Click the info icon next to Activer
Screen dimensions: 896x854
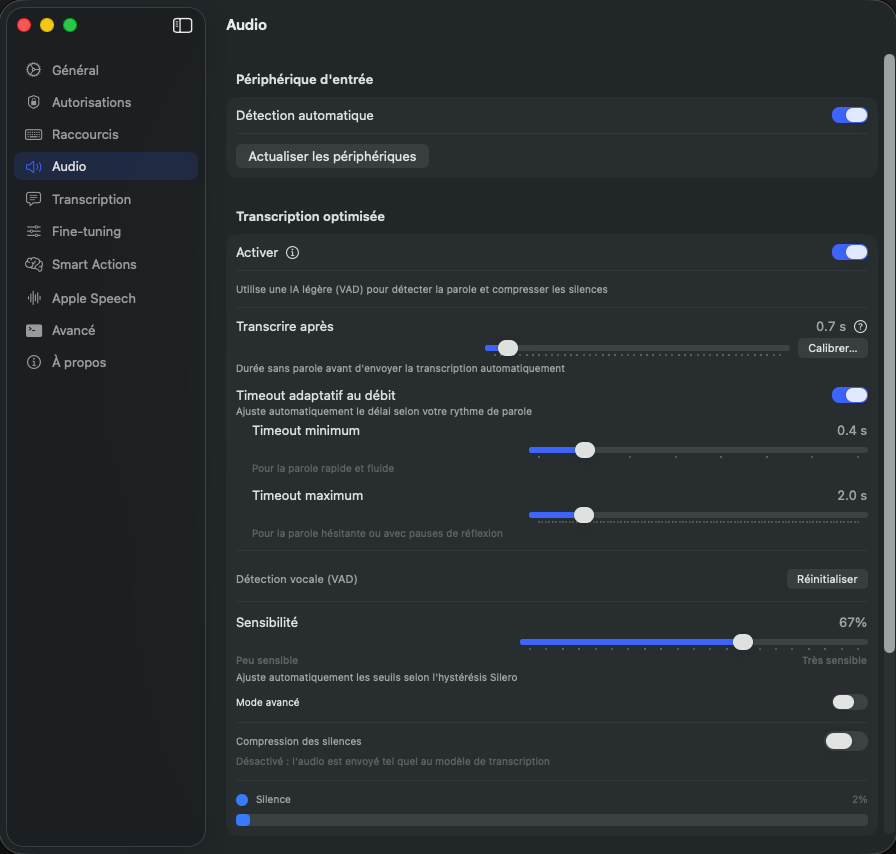coord(292,252)
